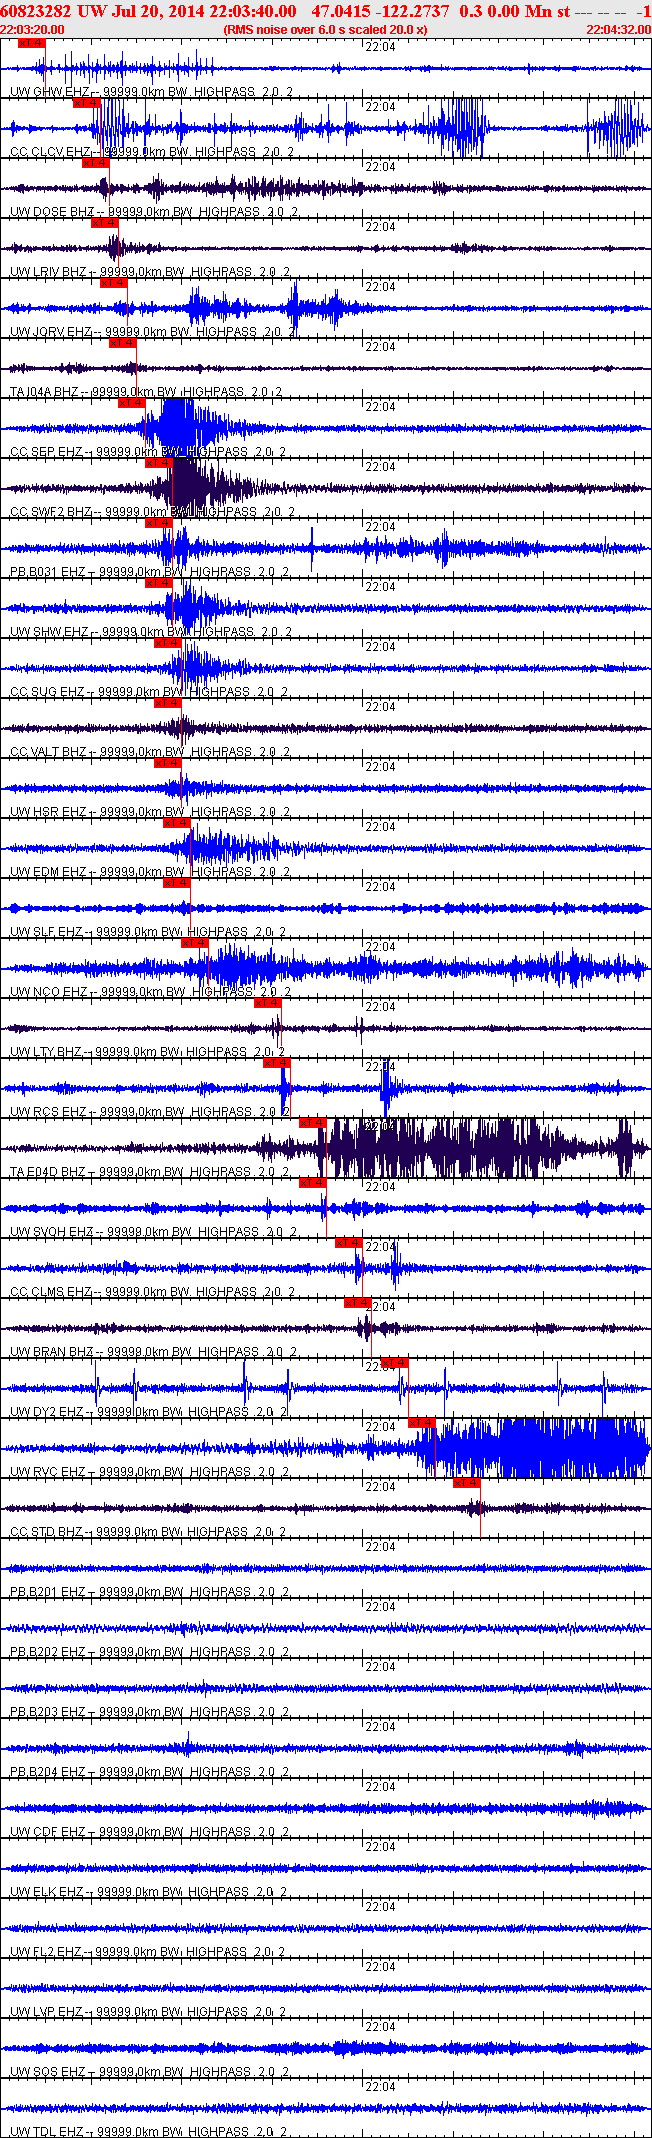Click the red pick flag on STD waveform
This screenshot has width=652, height=2138.
point(467,1483)
